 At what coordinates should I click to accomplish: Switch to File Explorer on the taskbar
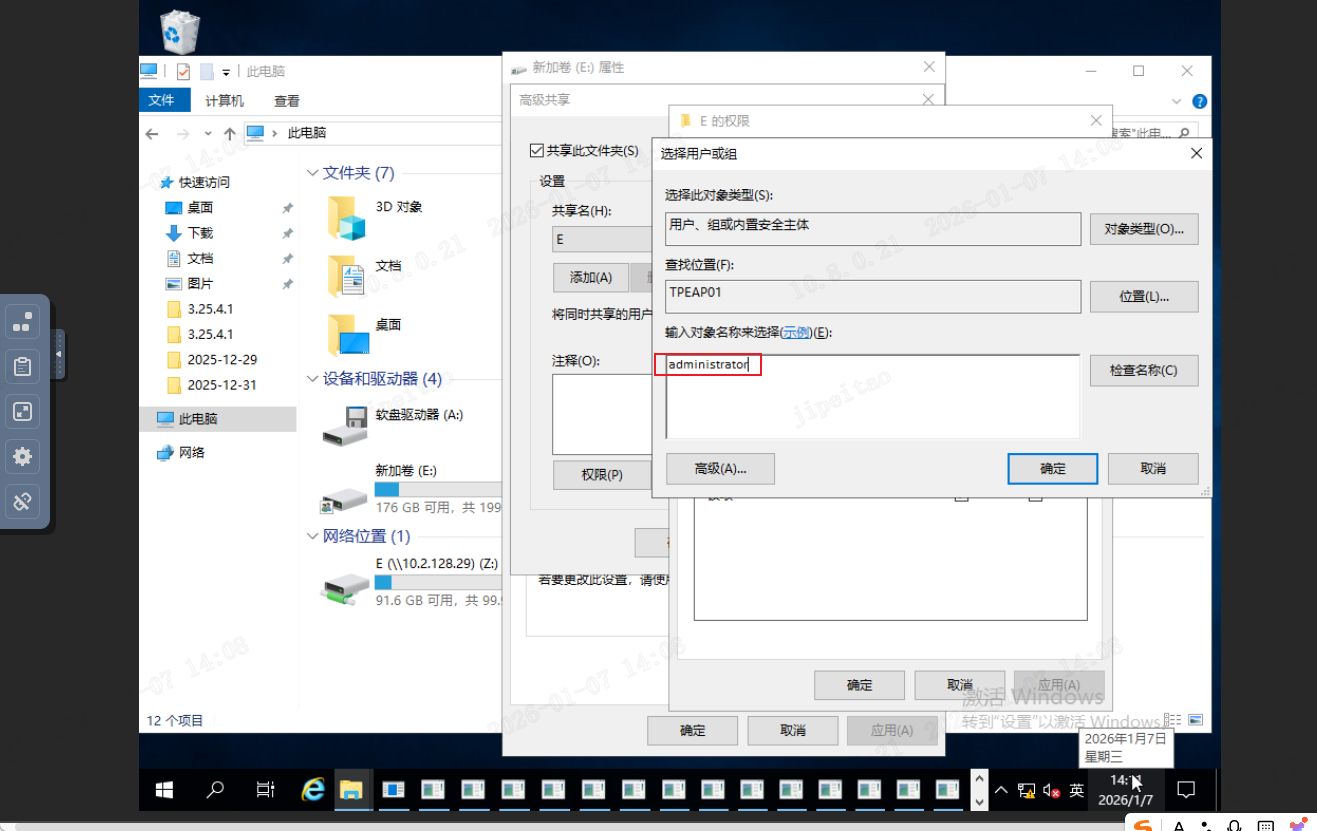pos(351,790)
